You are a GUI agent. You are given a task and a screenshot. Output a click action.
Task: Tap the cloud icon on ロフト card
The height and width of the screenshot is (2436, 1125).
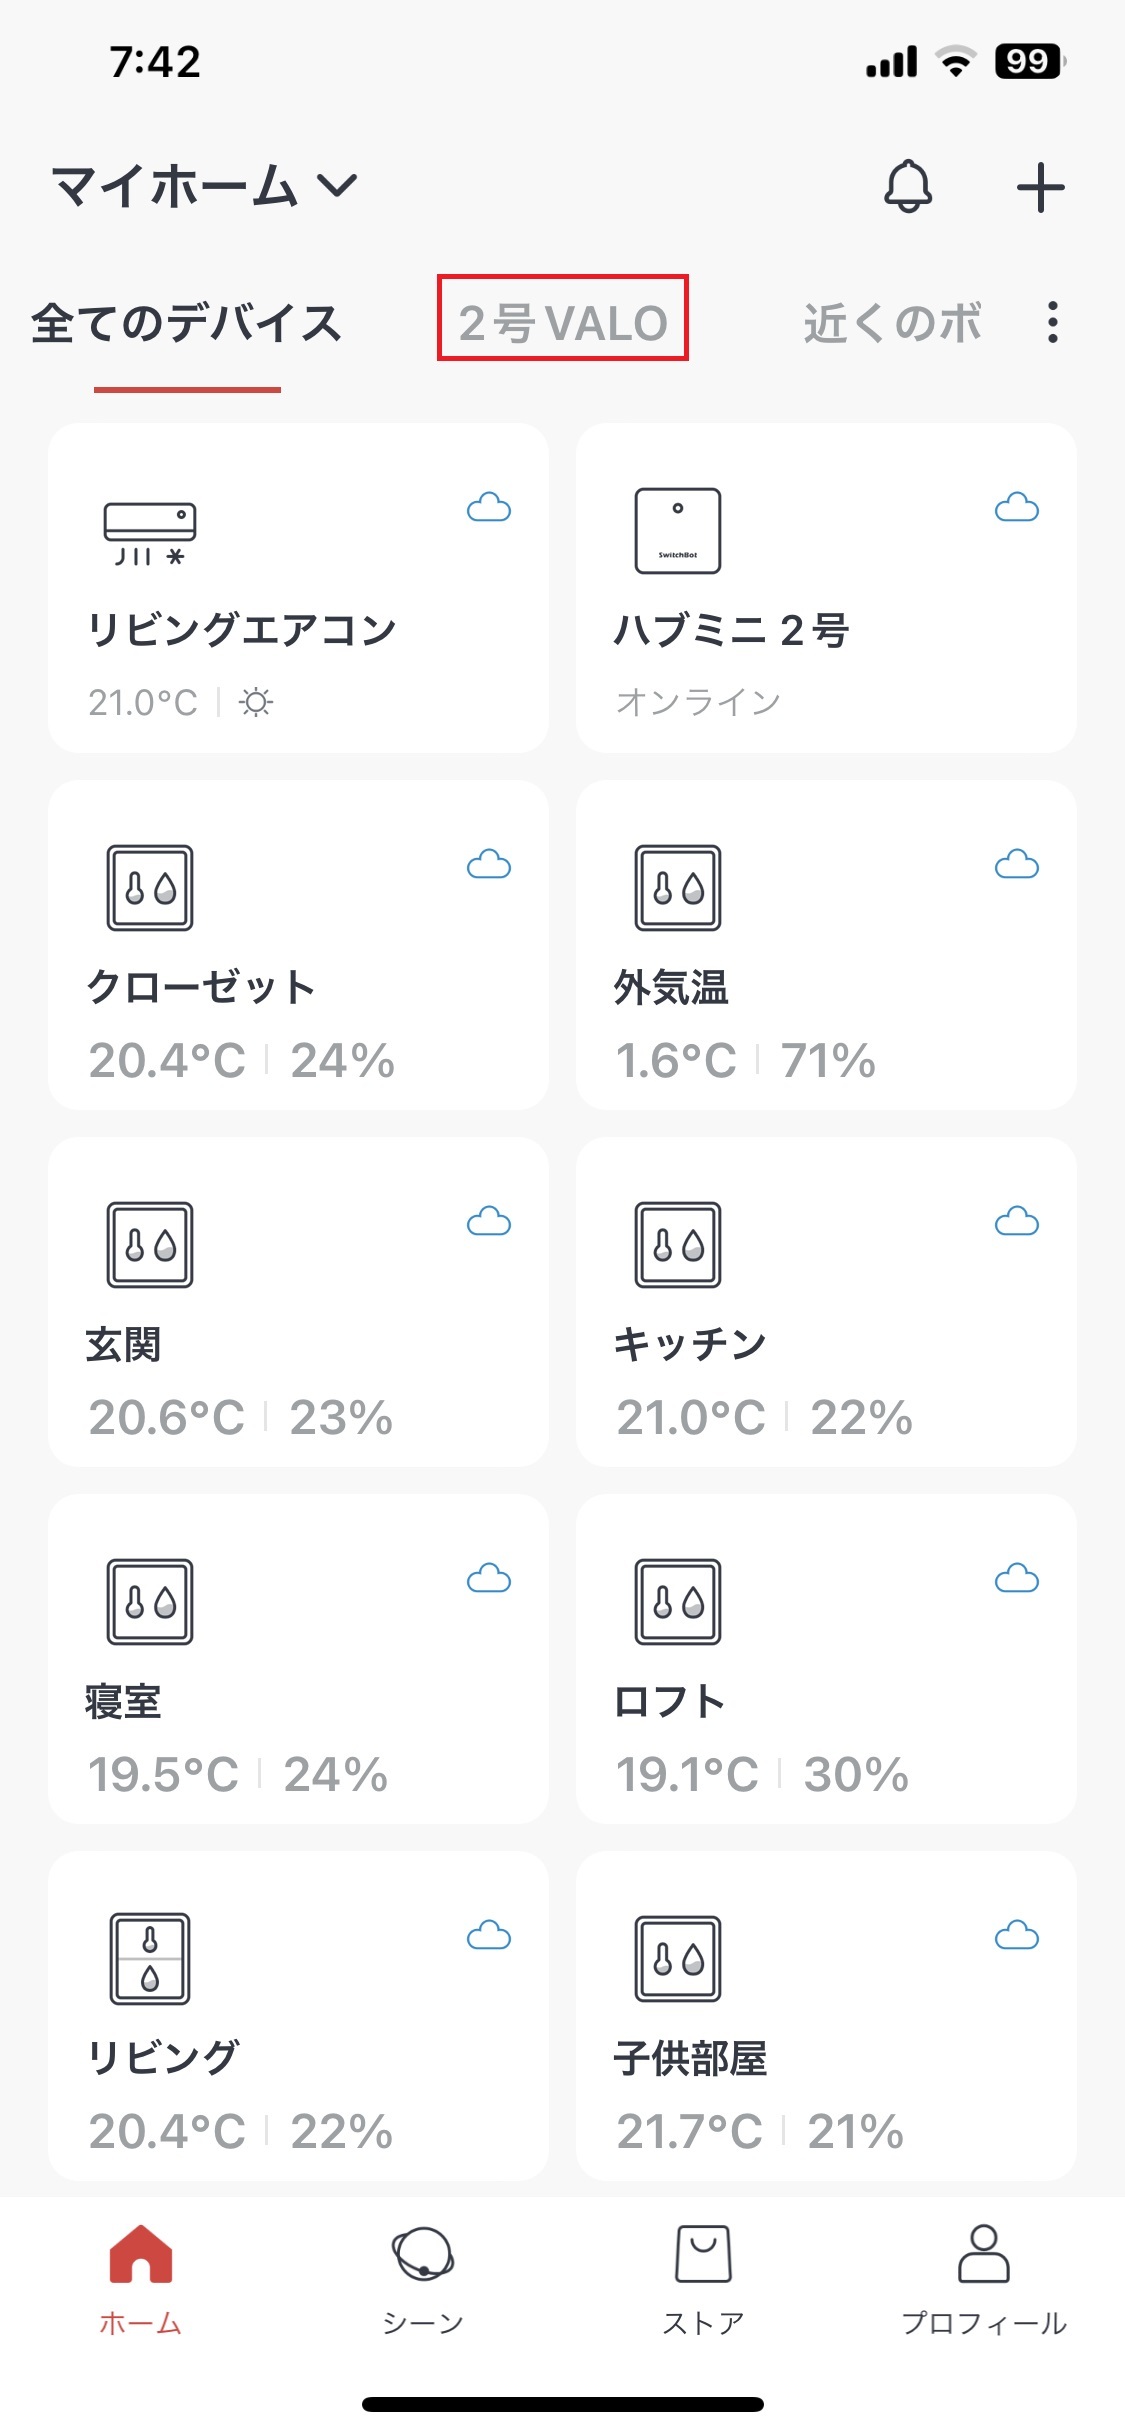[x=1016, y=1579]
